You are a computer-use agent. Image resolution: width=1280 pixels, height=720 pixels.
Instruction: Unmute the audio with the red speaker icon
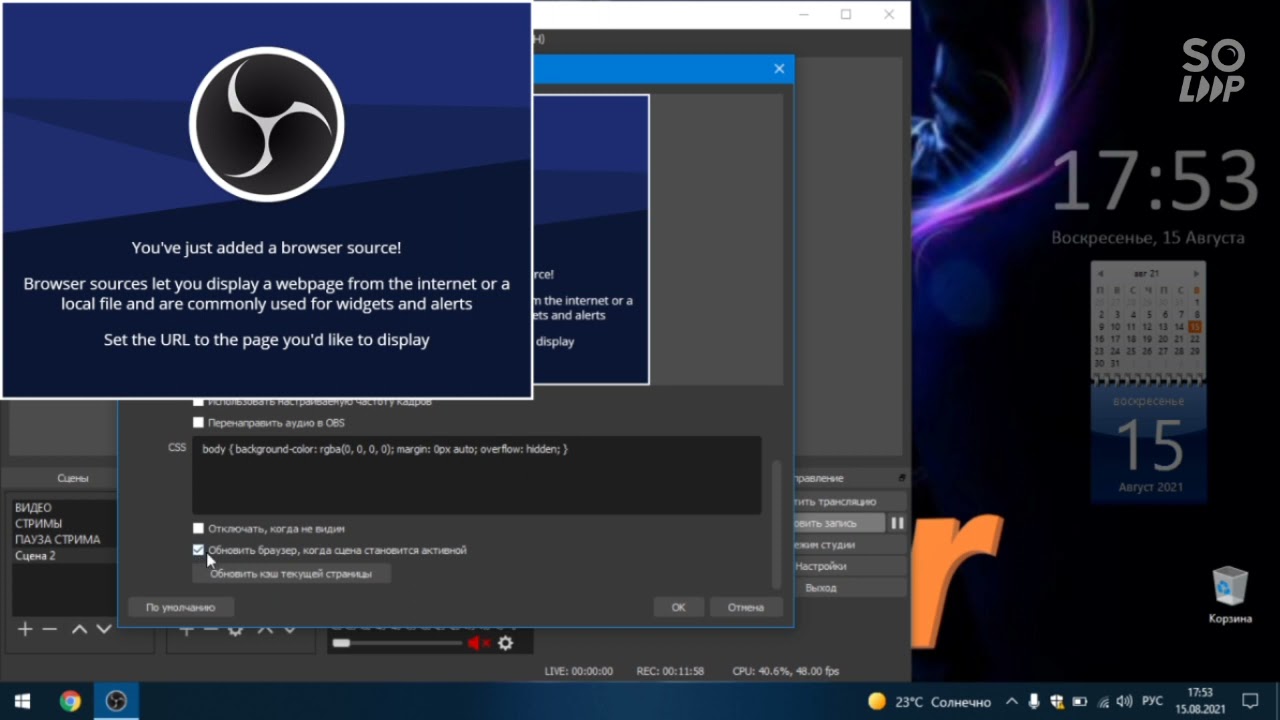[x=479, y=643]
